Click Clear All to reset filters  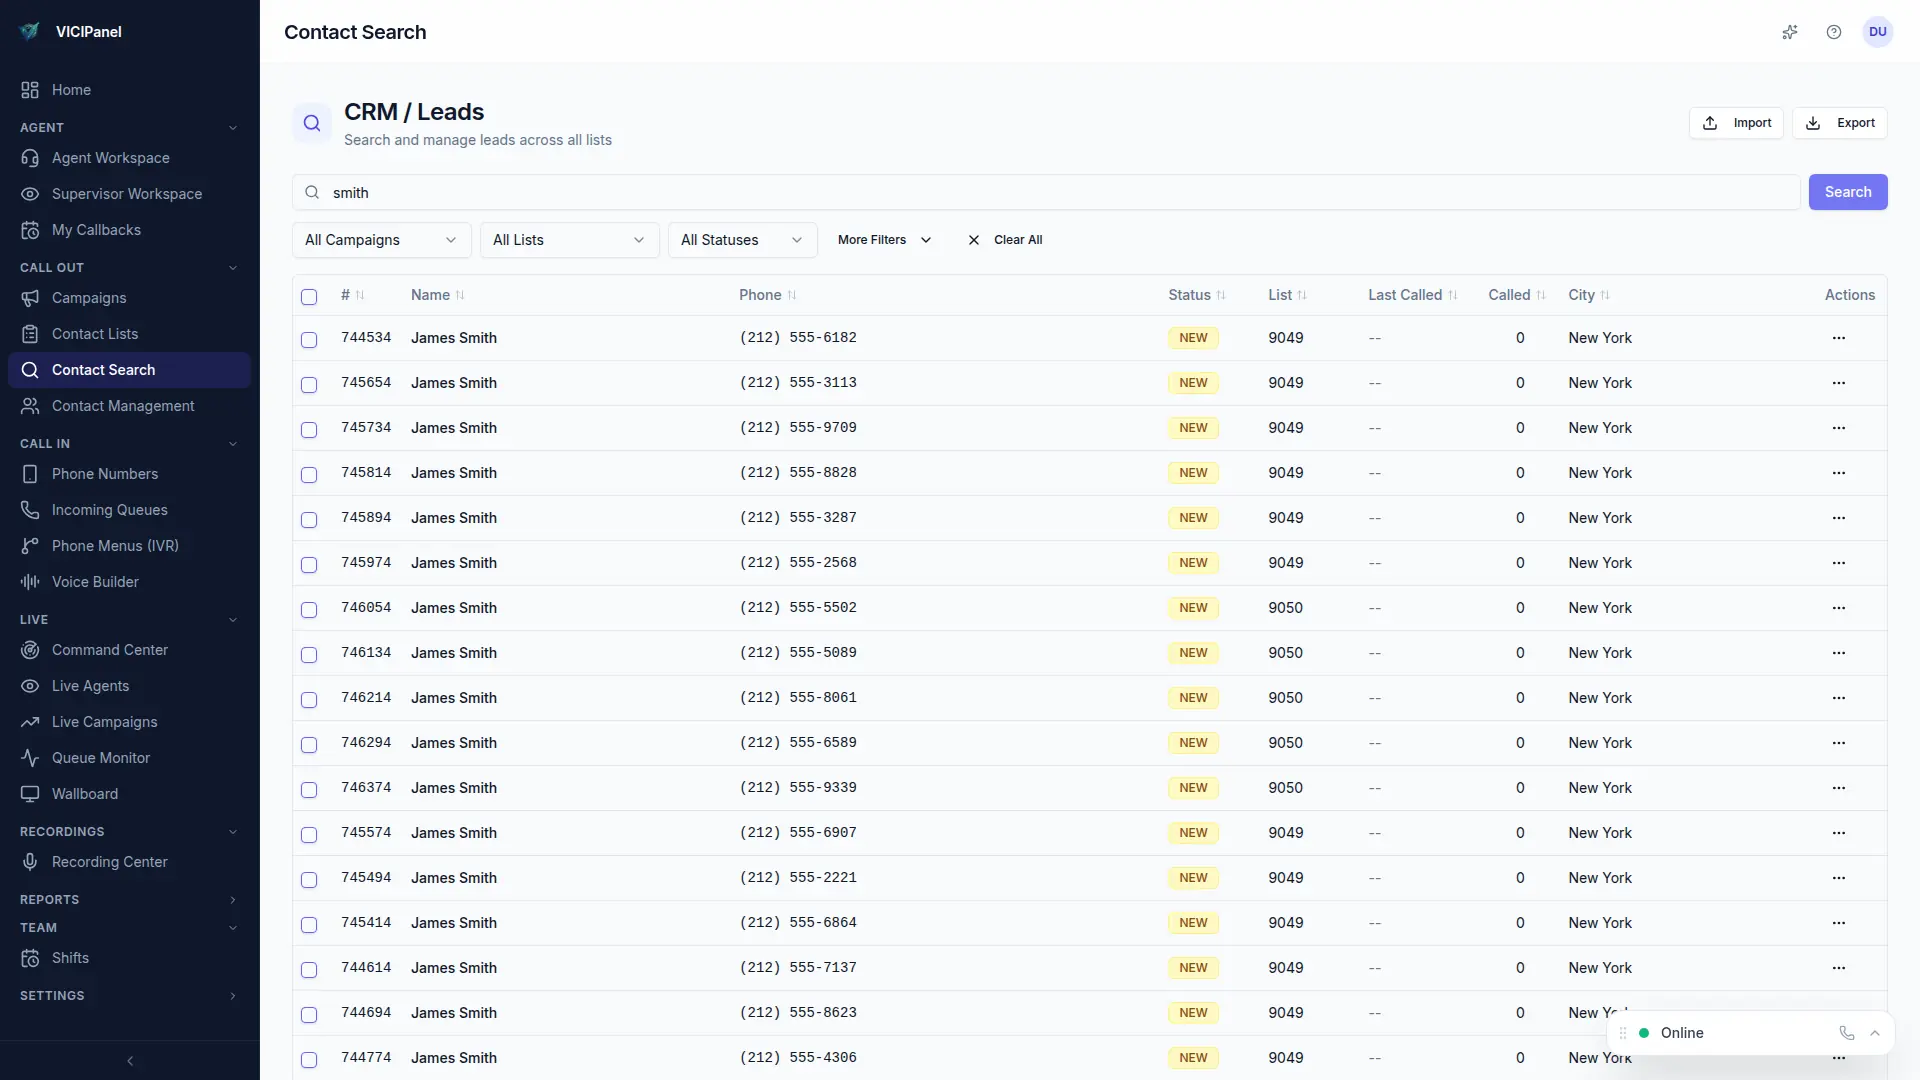point(1017,240)
